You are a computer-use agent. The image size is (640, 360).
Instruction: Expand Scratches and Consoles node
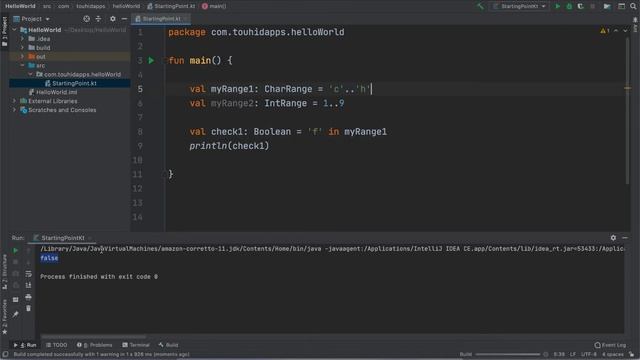[15, 110]
